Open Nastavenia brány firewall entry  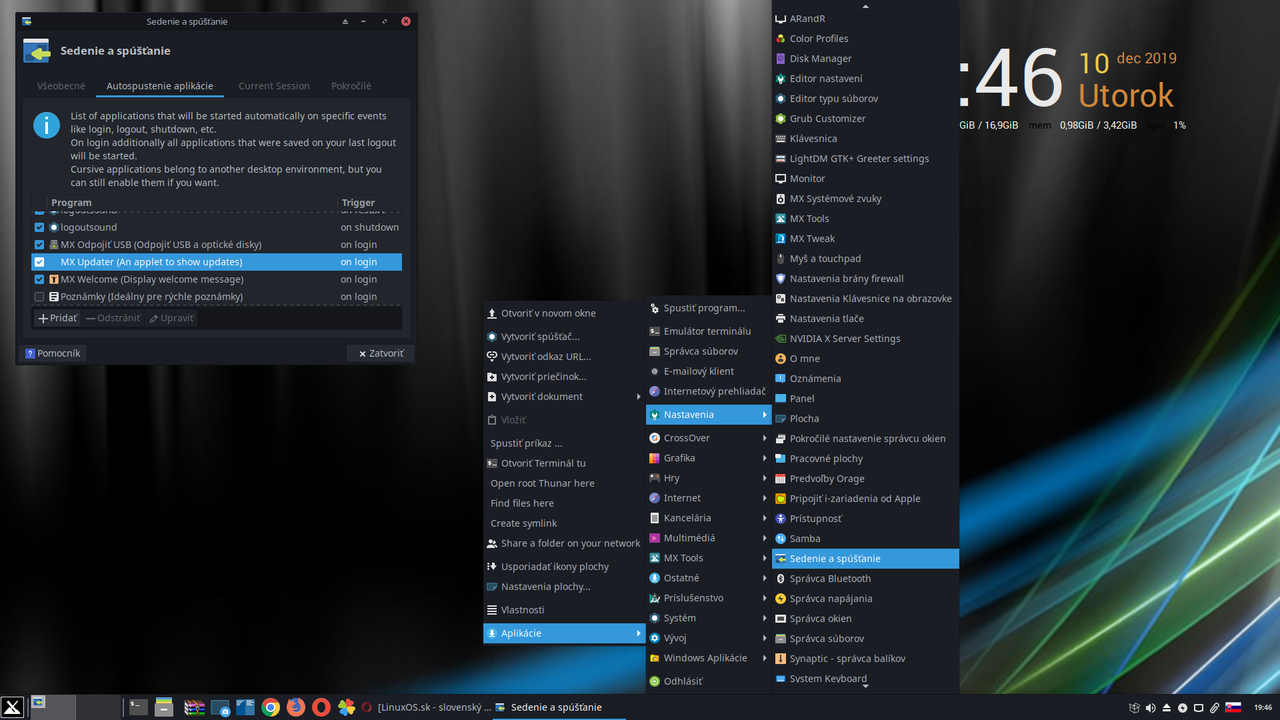(x=865, y=278)
